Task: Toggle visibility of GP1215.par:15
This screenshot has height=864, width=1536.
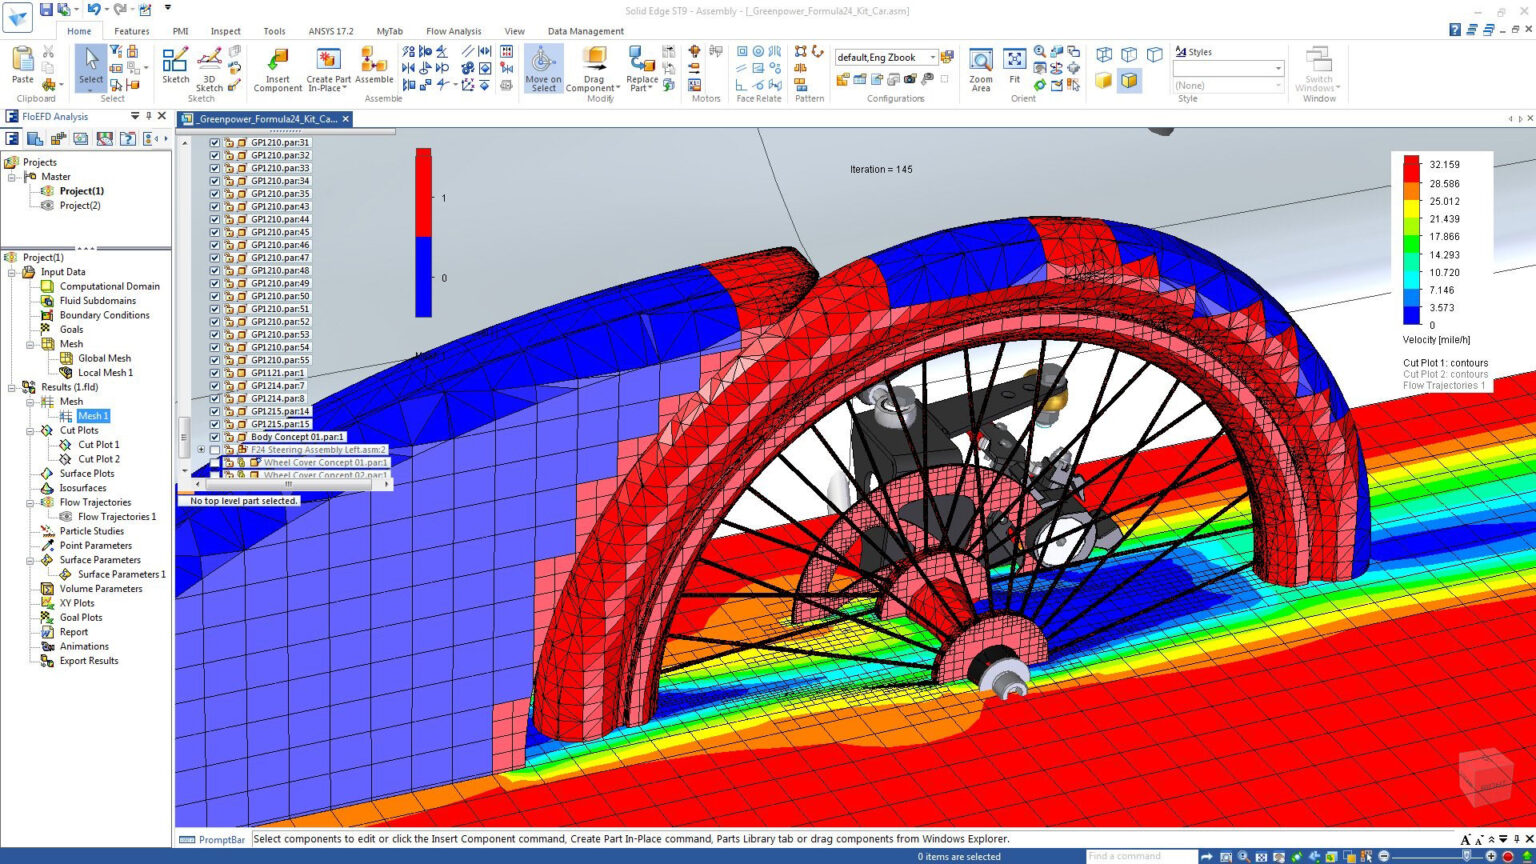Action: 214,424
